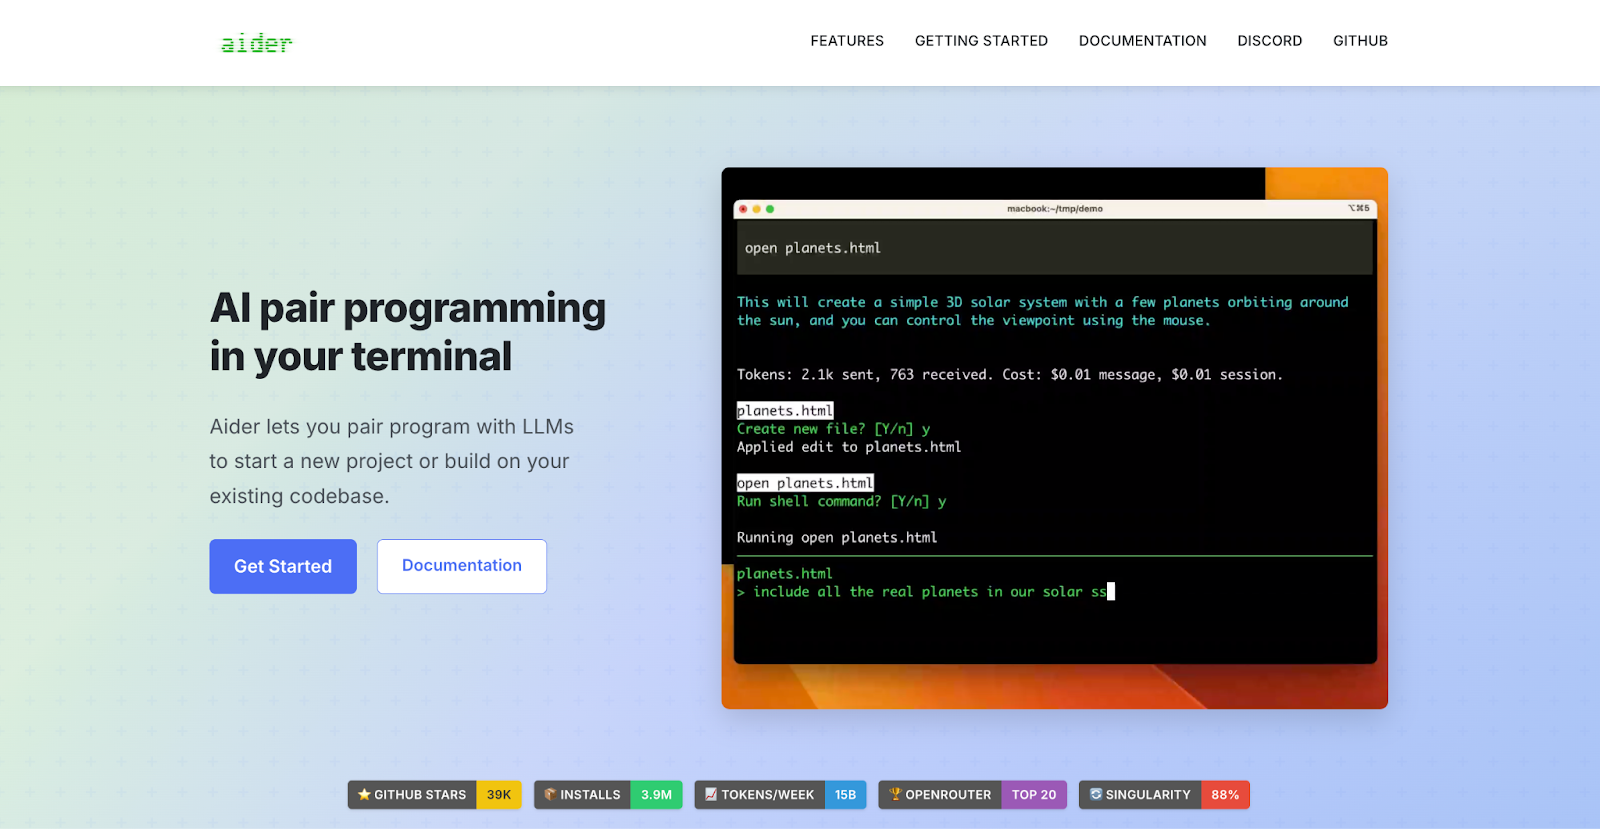Visit the GitHub nav link
The width and height of the screenshot is (1600, 829).
1360,41
